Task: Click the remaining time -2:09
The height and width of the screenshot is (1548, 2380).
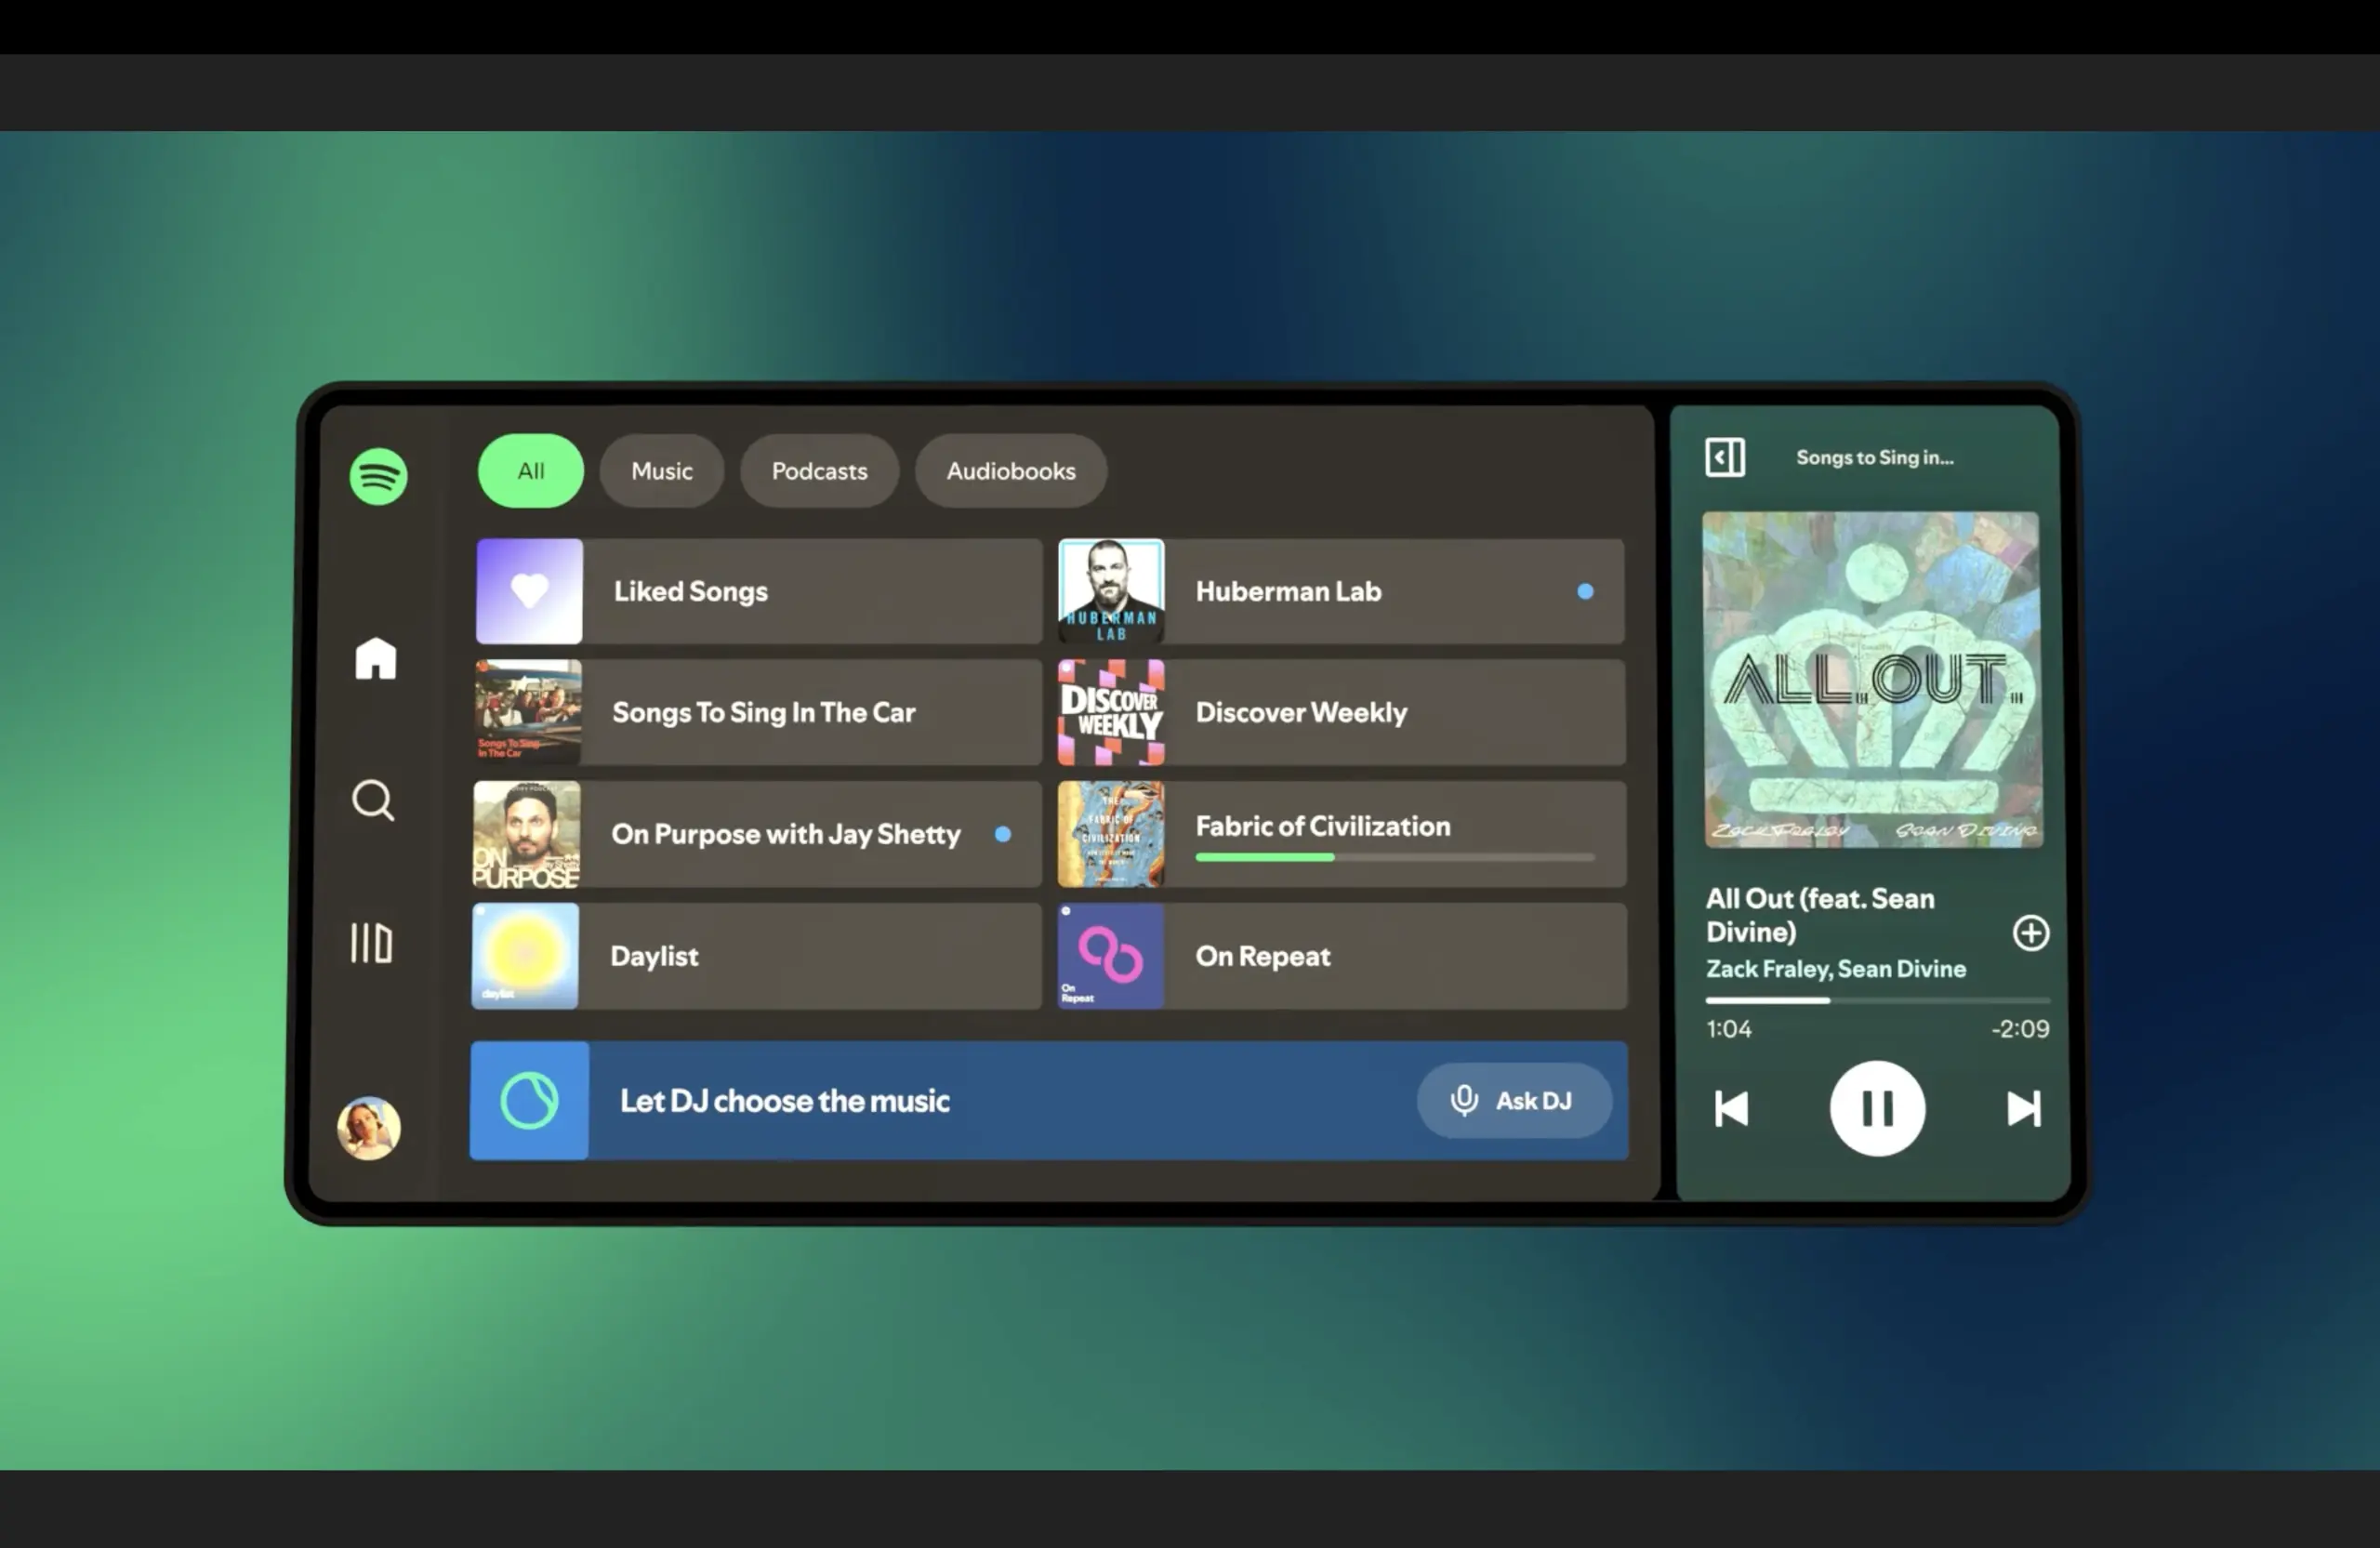Action: pyautogui.click(x=2020, y=1029)
